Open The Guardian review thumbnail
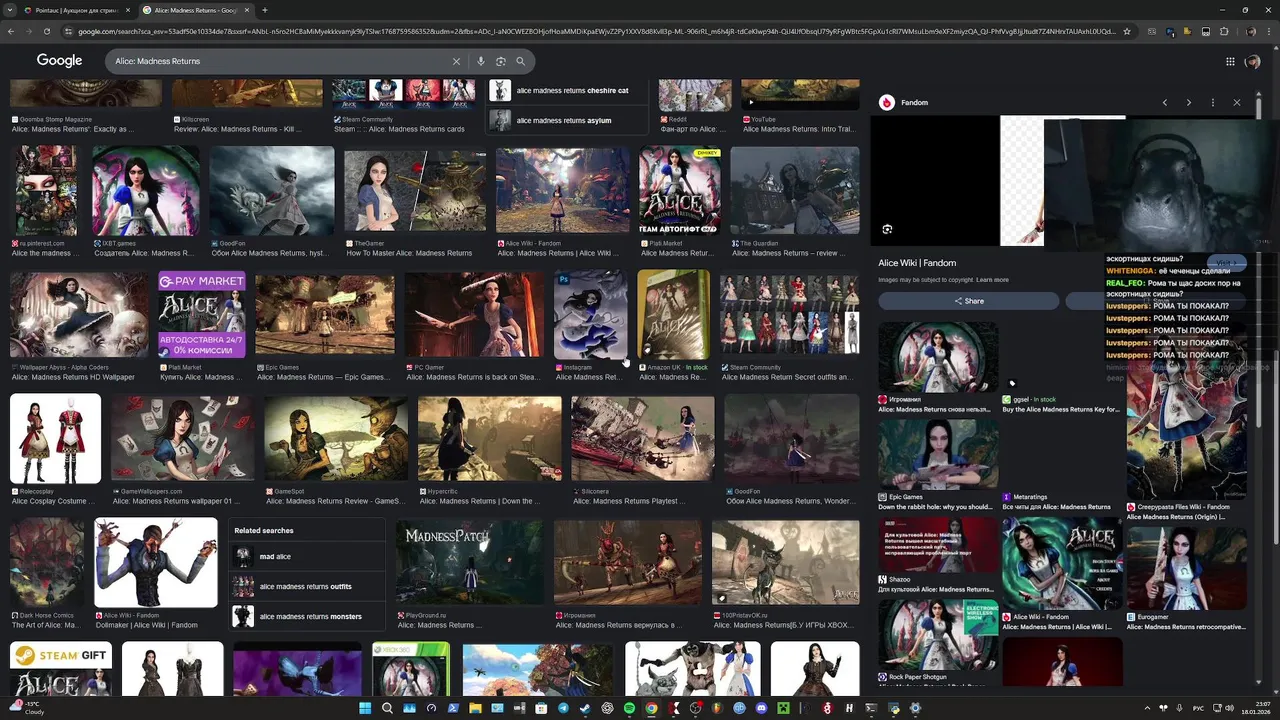This screenshot has width=1280, height=720. pos(794,191)
